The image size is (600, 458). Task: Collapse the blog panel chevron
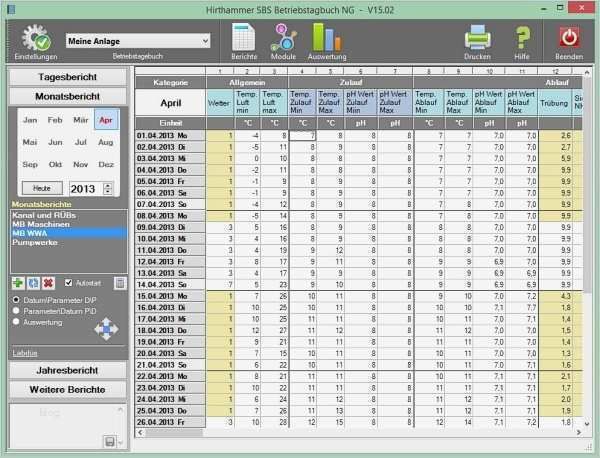point(120,410)
